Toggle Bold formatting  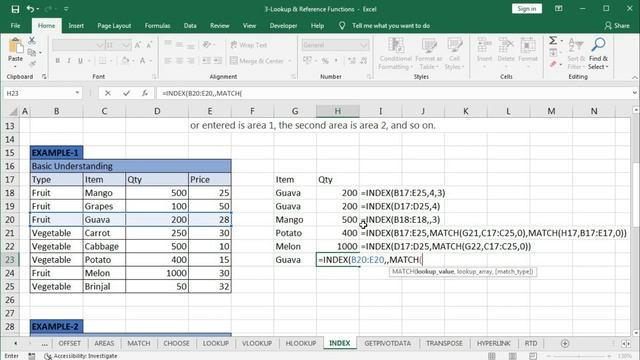click(58, 61)
